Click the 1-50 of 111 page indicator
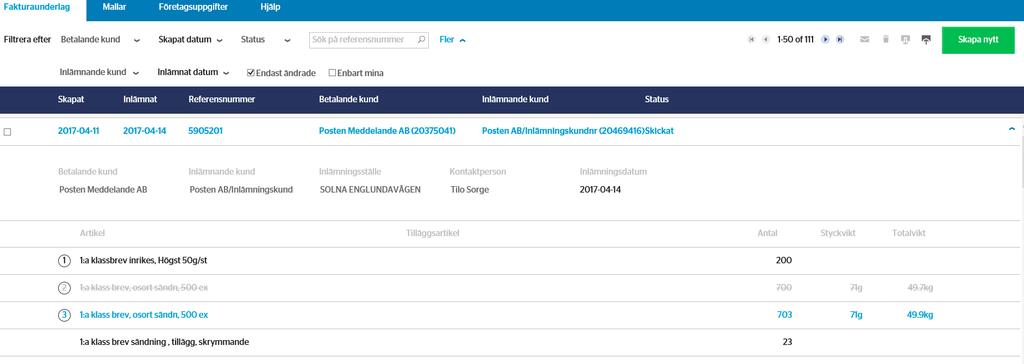This screenshot has width=1024, height=364. click(x=795, y=40)
